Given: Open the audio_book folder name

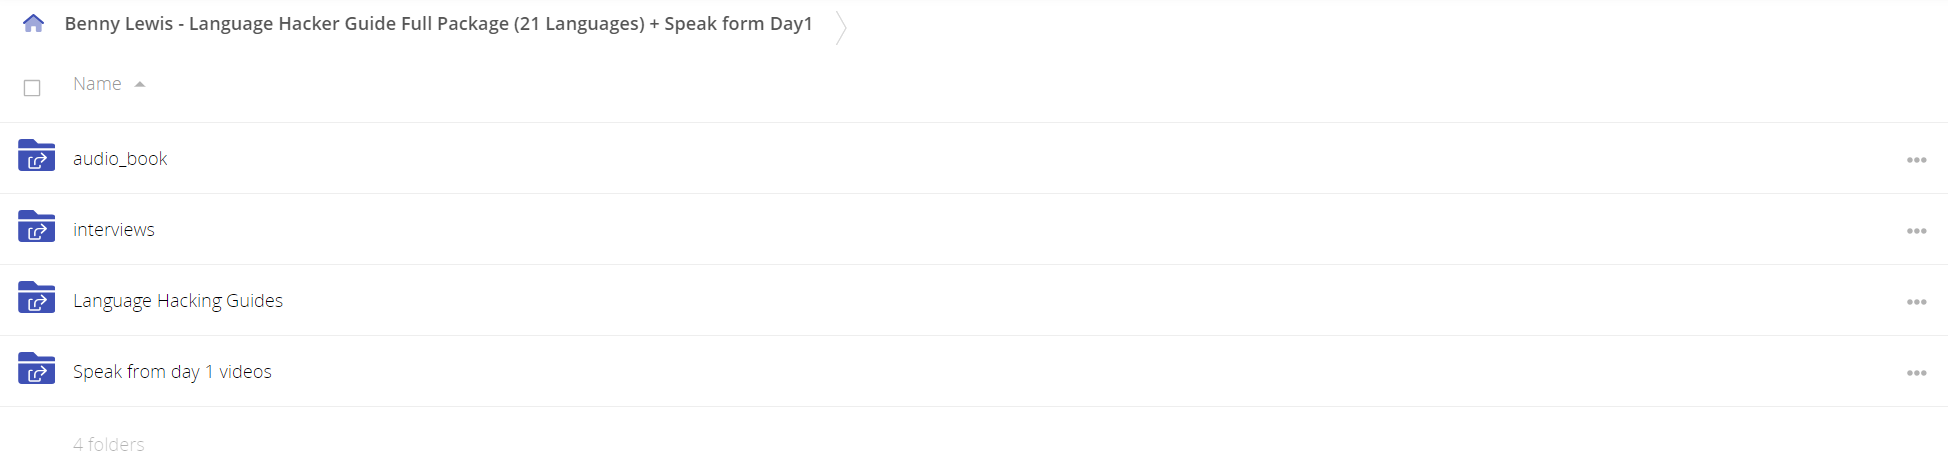Looking at the screenshot, I should [120, 159].
